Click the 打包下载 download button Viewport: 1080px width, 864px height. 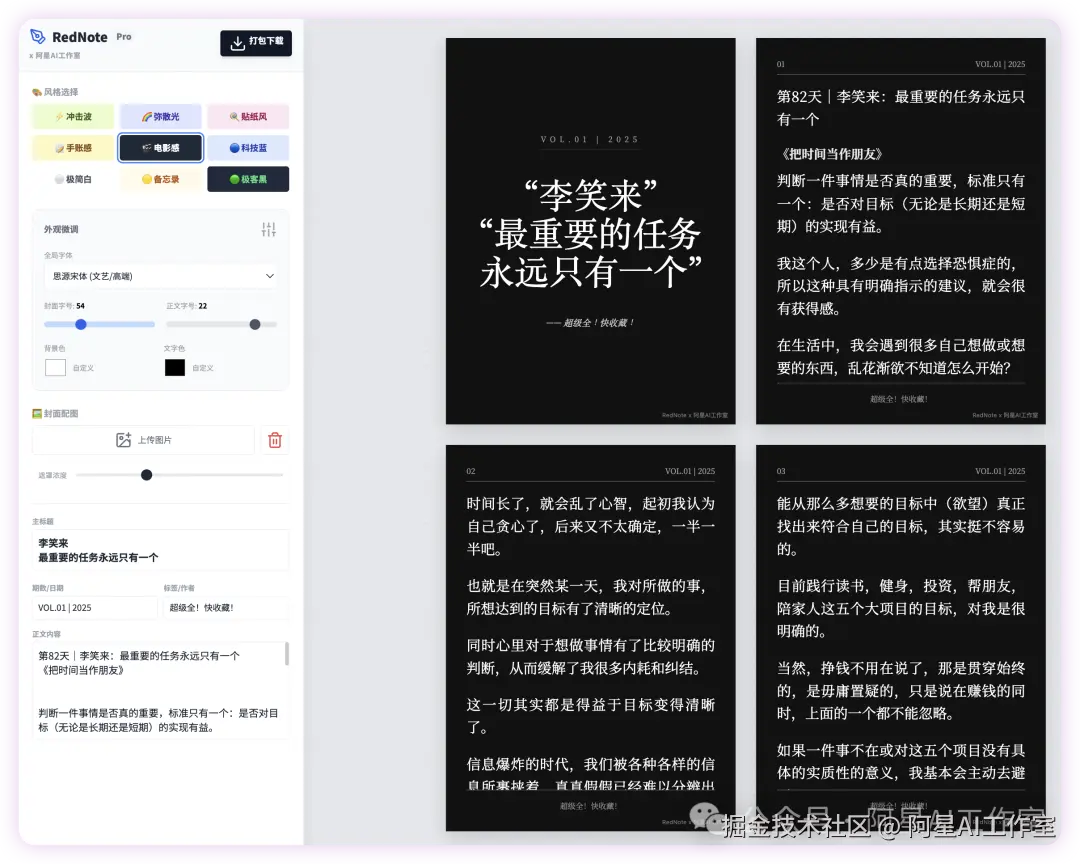(256, 44)
